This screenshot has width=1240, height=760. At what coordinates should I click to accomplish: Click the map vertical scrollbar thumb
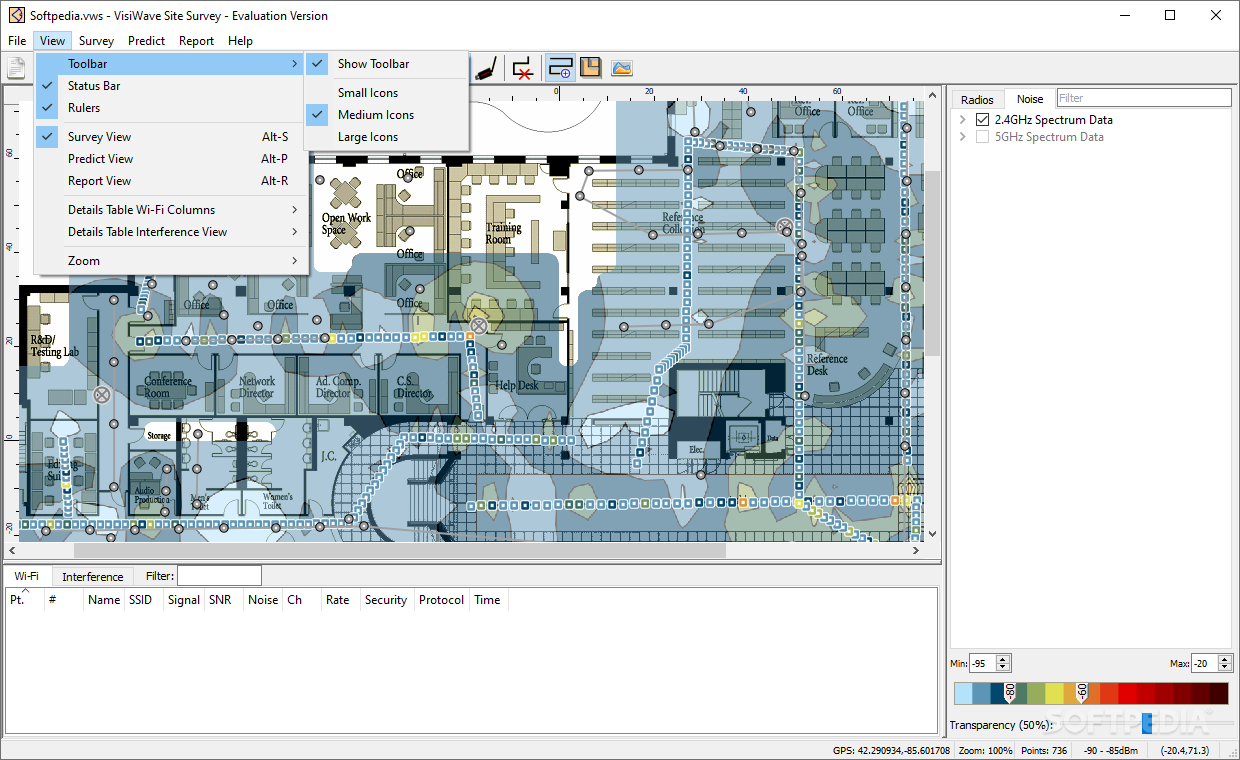tap(932, 262)
